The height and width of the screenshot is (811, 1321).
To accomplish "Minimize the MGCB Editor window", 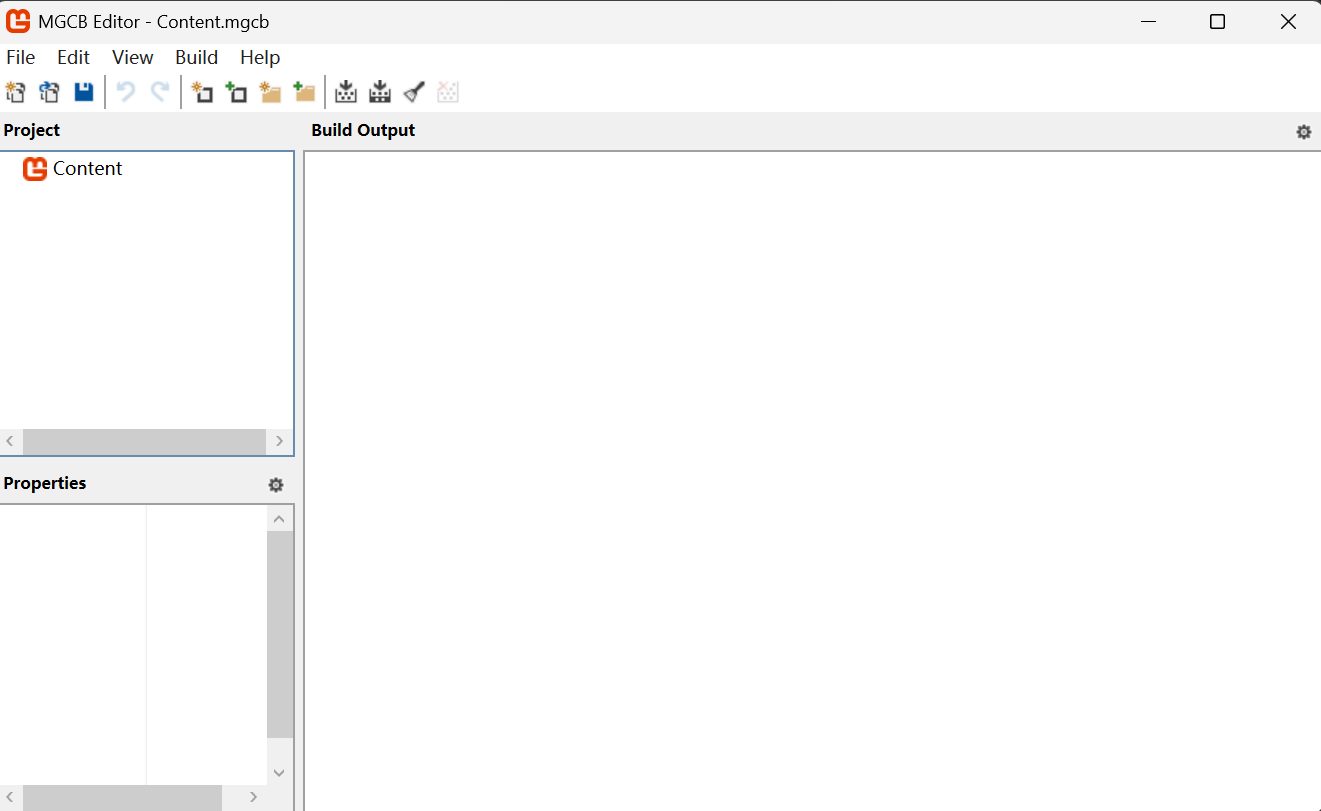I will tap(1150, 22).
